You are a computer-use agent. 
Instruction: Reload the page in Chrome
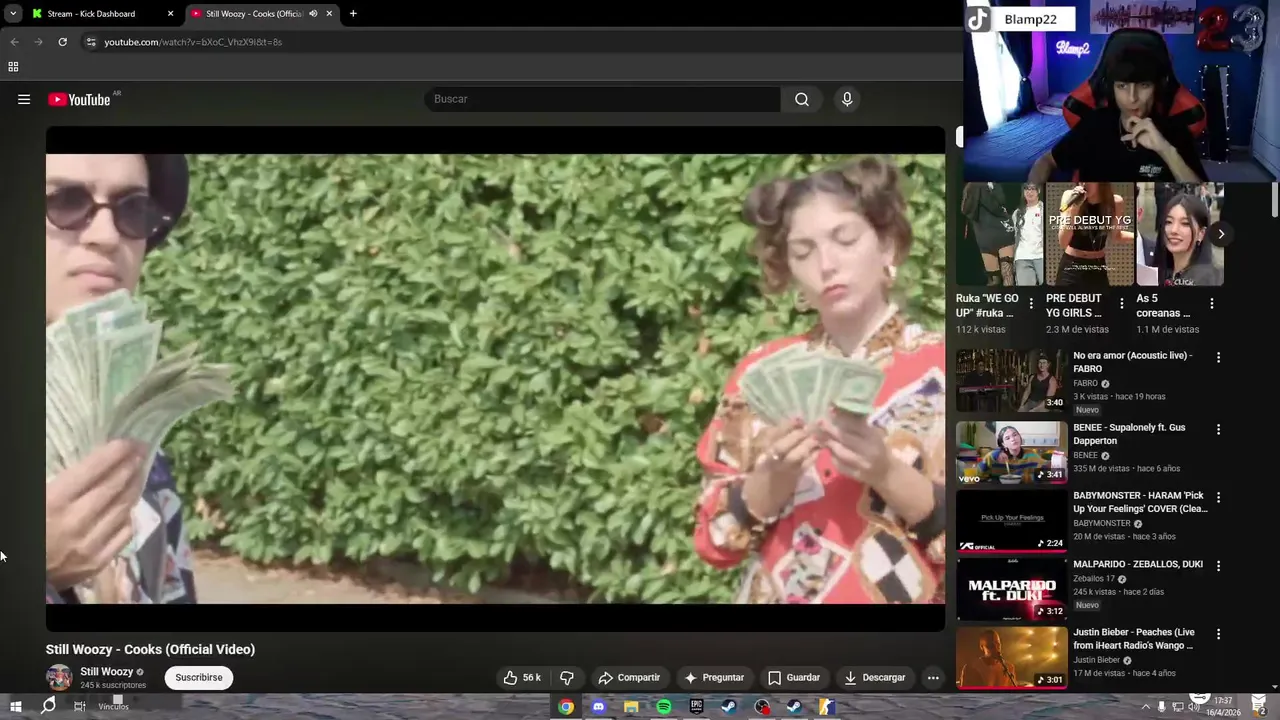(62, 42)
